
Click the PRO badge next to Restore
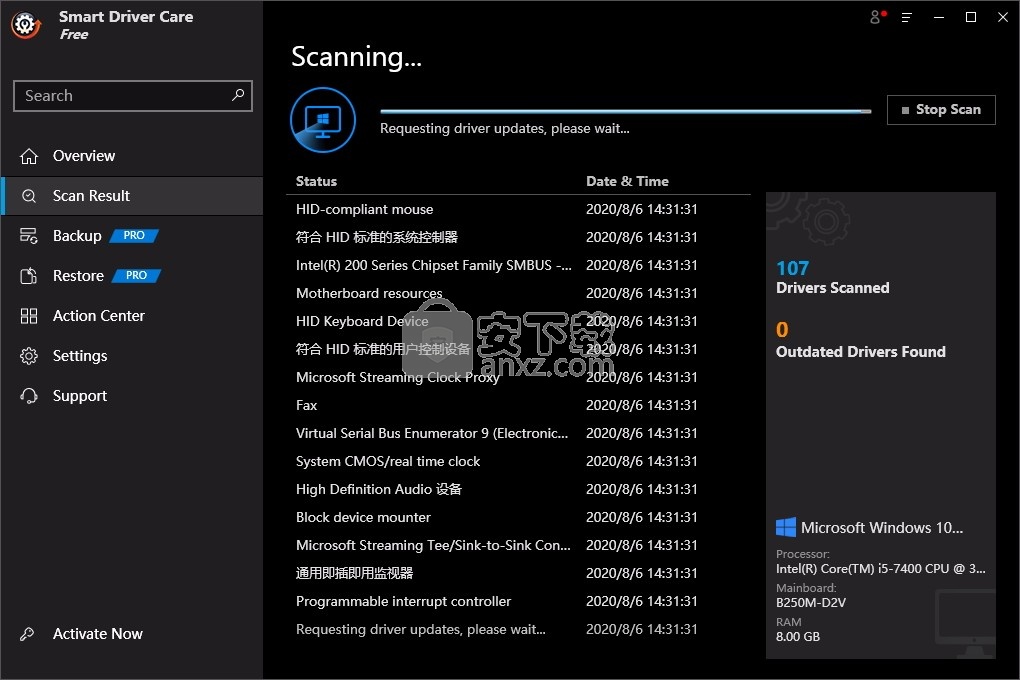pos(136,275)
